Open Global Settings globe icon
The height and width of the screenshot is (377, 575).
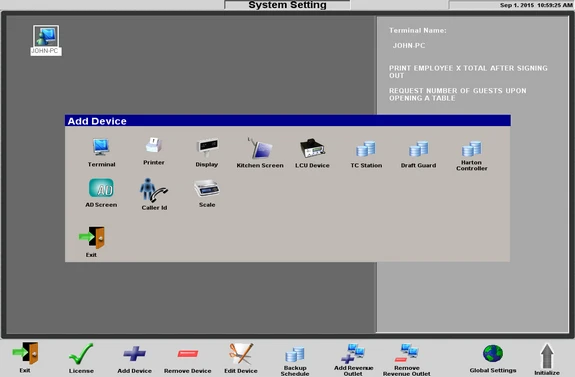point(493,359)
